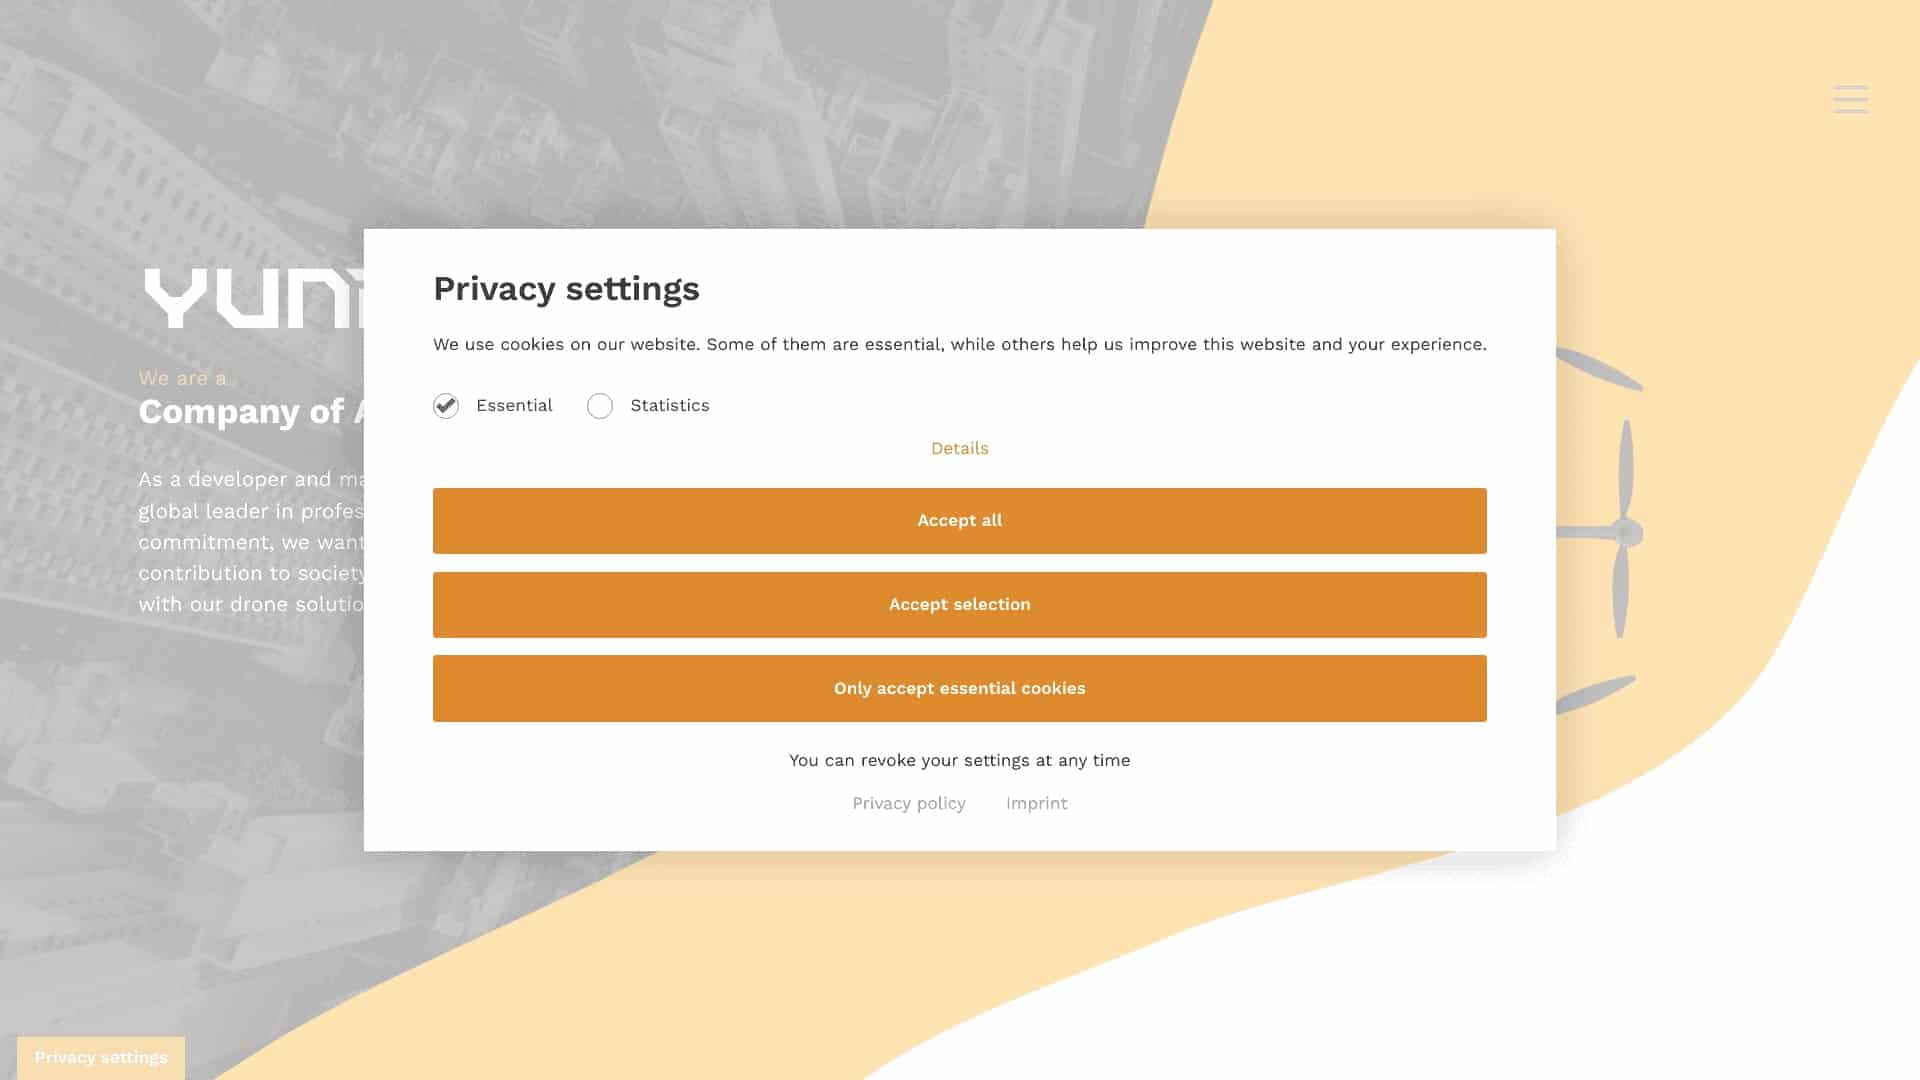Image resolution: width=1920 pixels, height=1080 pixels.
Task: Enable the Statistics cookies checkbox
Action: (x=600, y=405)
